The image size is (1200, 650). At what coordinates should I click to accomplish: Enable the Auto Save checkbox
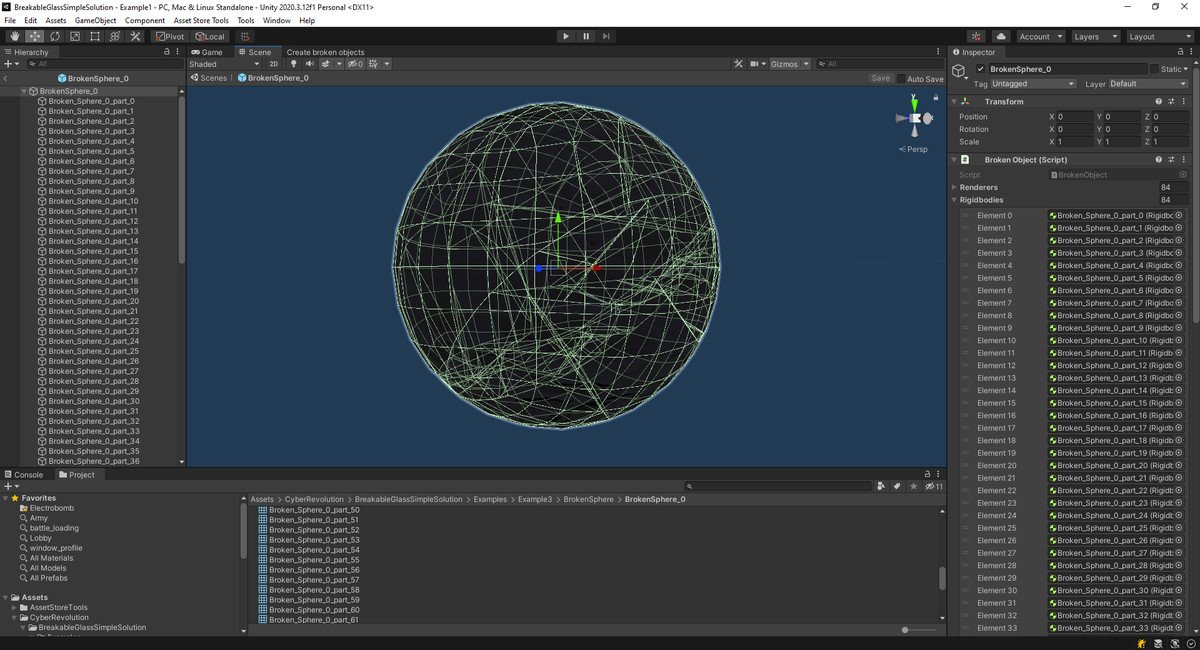(901, 78)
